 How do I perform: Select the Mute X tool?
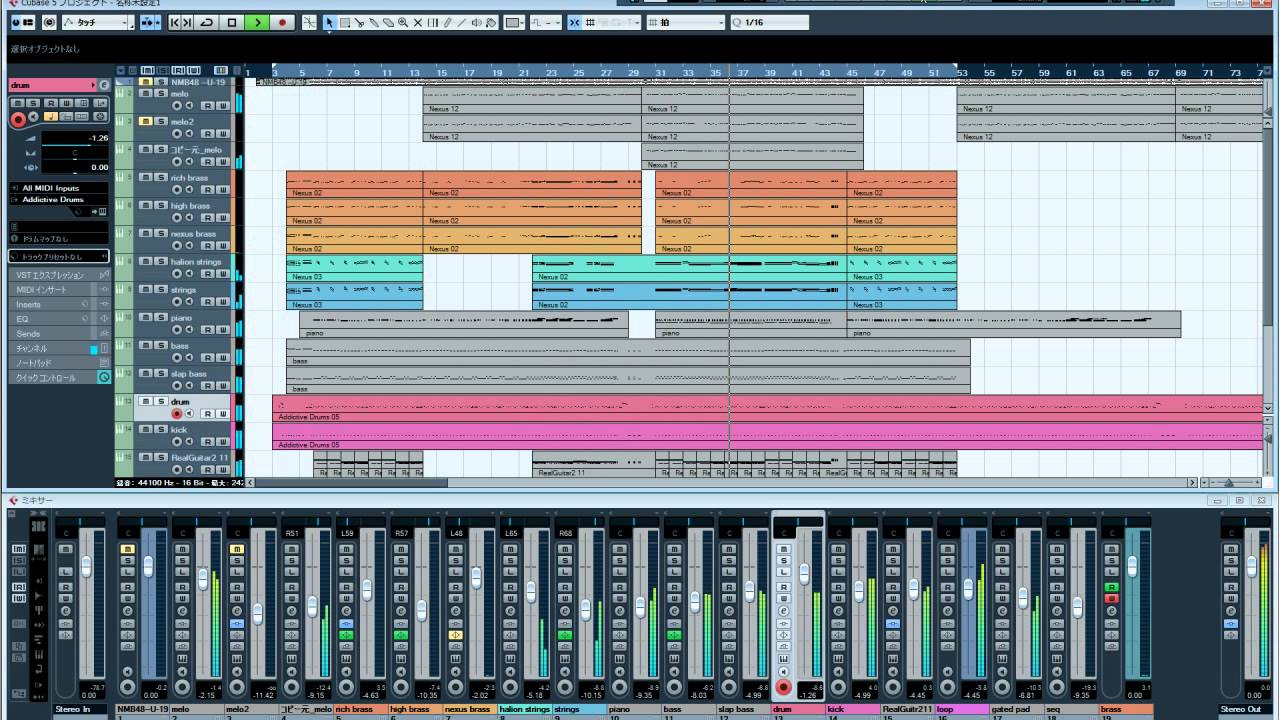click(x=418, y=22)
